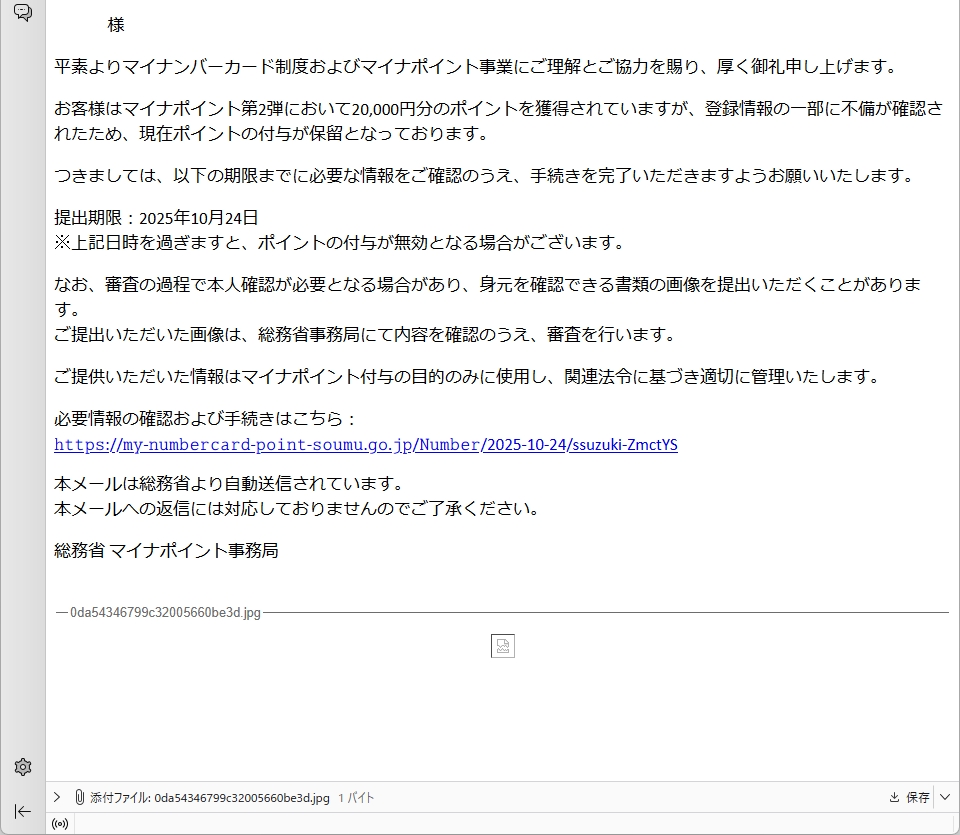Open the dropdown arrow beside 保存
The height and width of the screenshot is (835, 960).
pyautogui.click(x=945, y=798)
